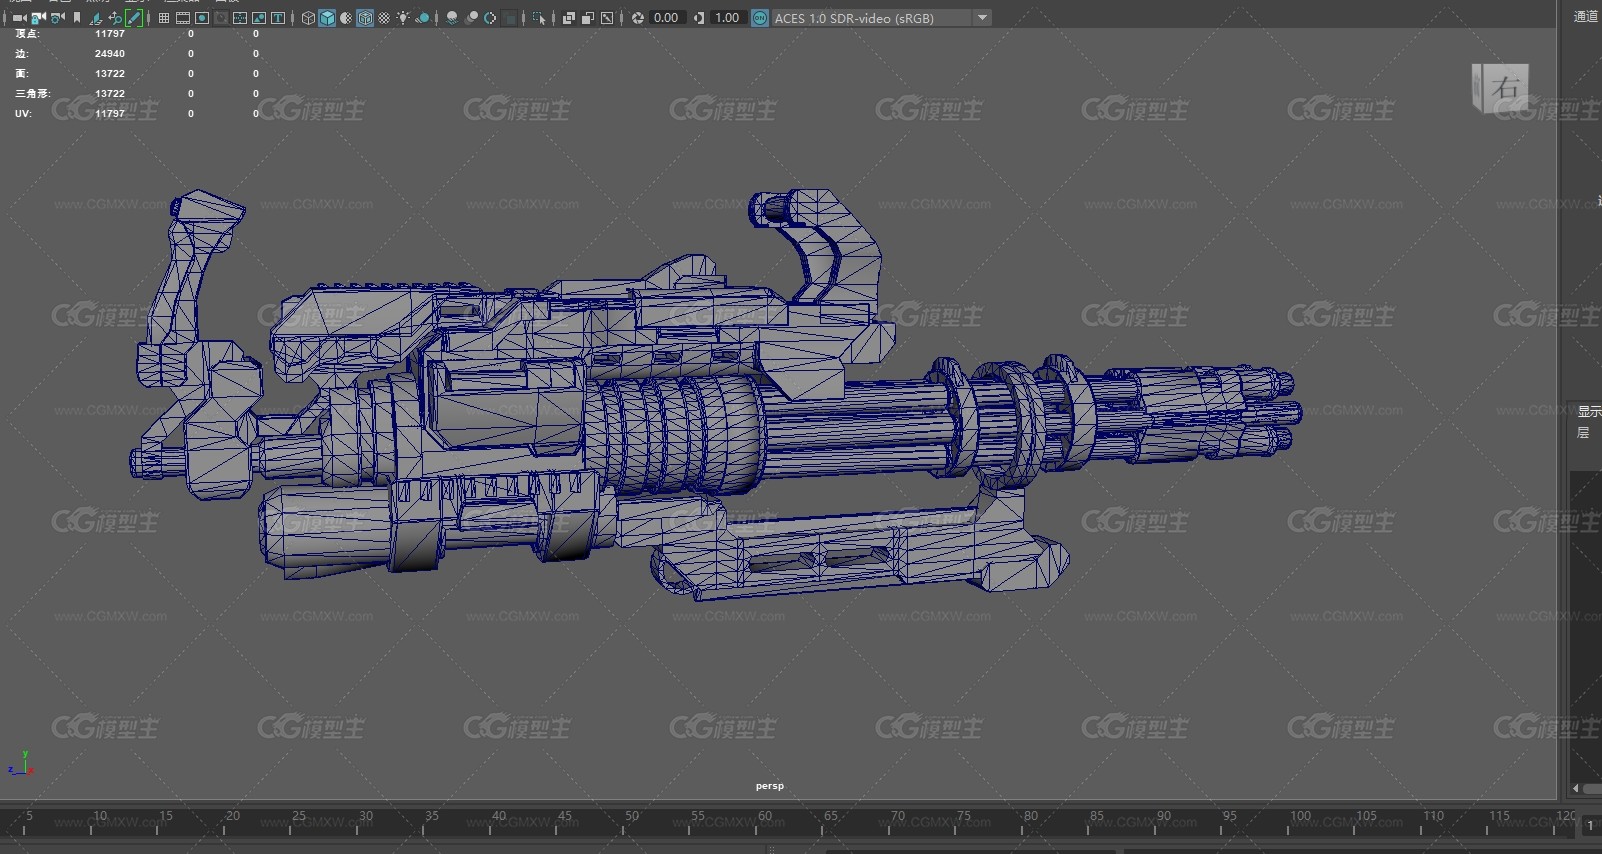Toggle Smooth Shade All cube
This screenshot has width=1602, height=854.
tap(327, 18)
